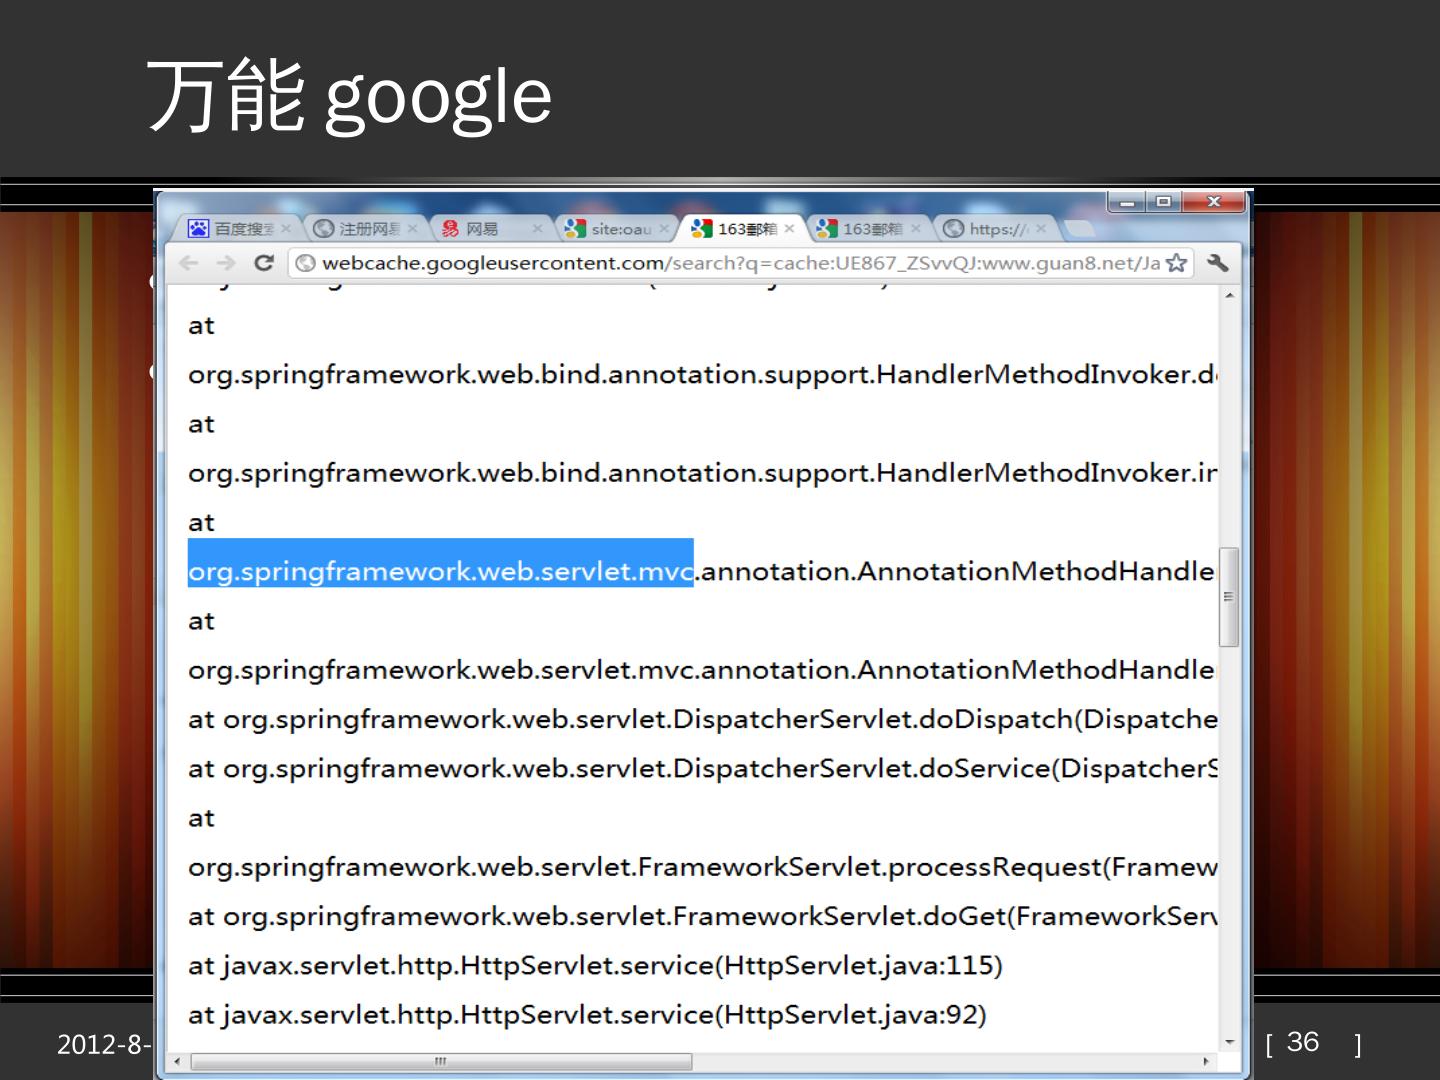Close the site:oau tab
The height and width of the screenshot is (1080, 1440).
(x=663, y=229)
